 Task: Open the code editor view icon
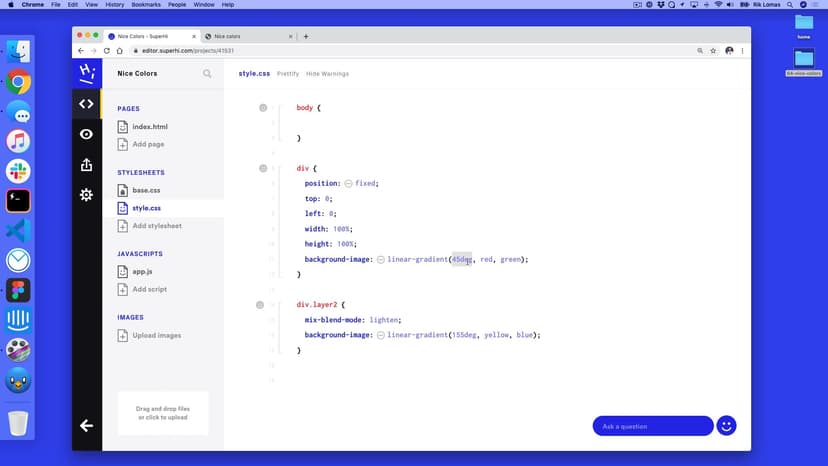[87, 104]
